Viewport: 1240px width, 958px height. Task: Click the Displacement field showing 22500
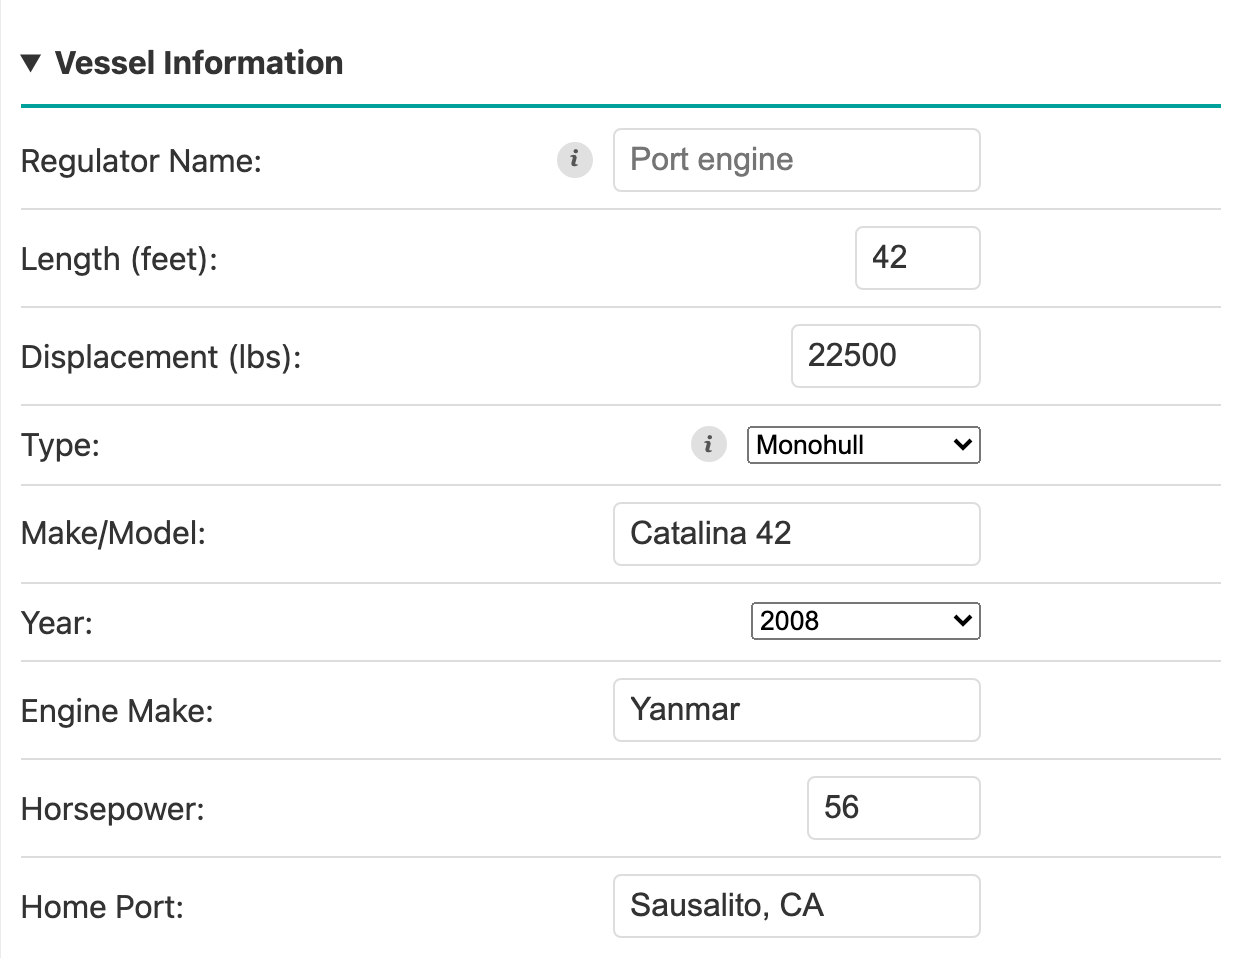[x=886, y=356]
